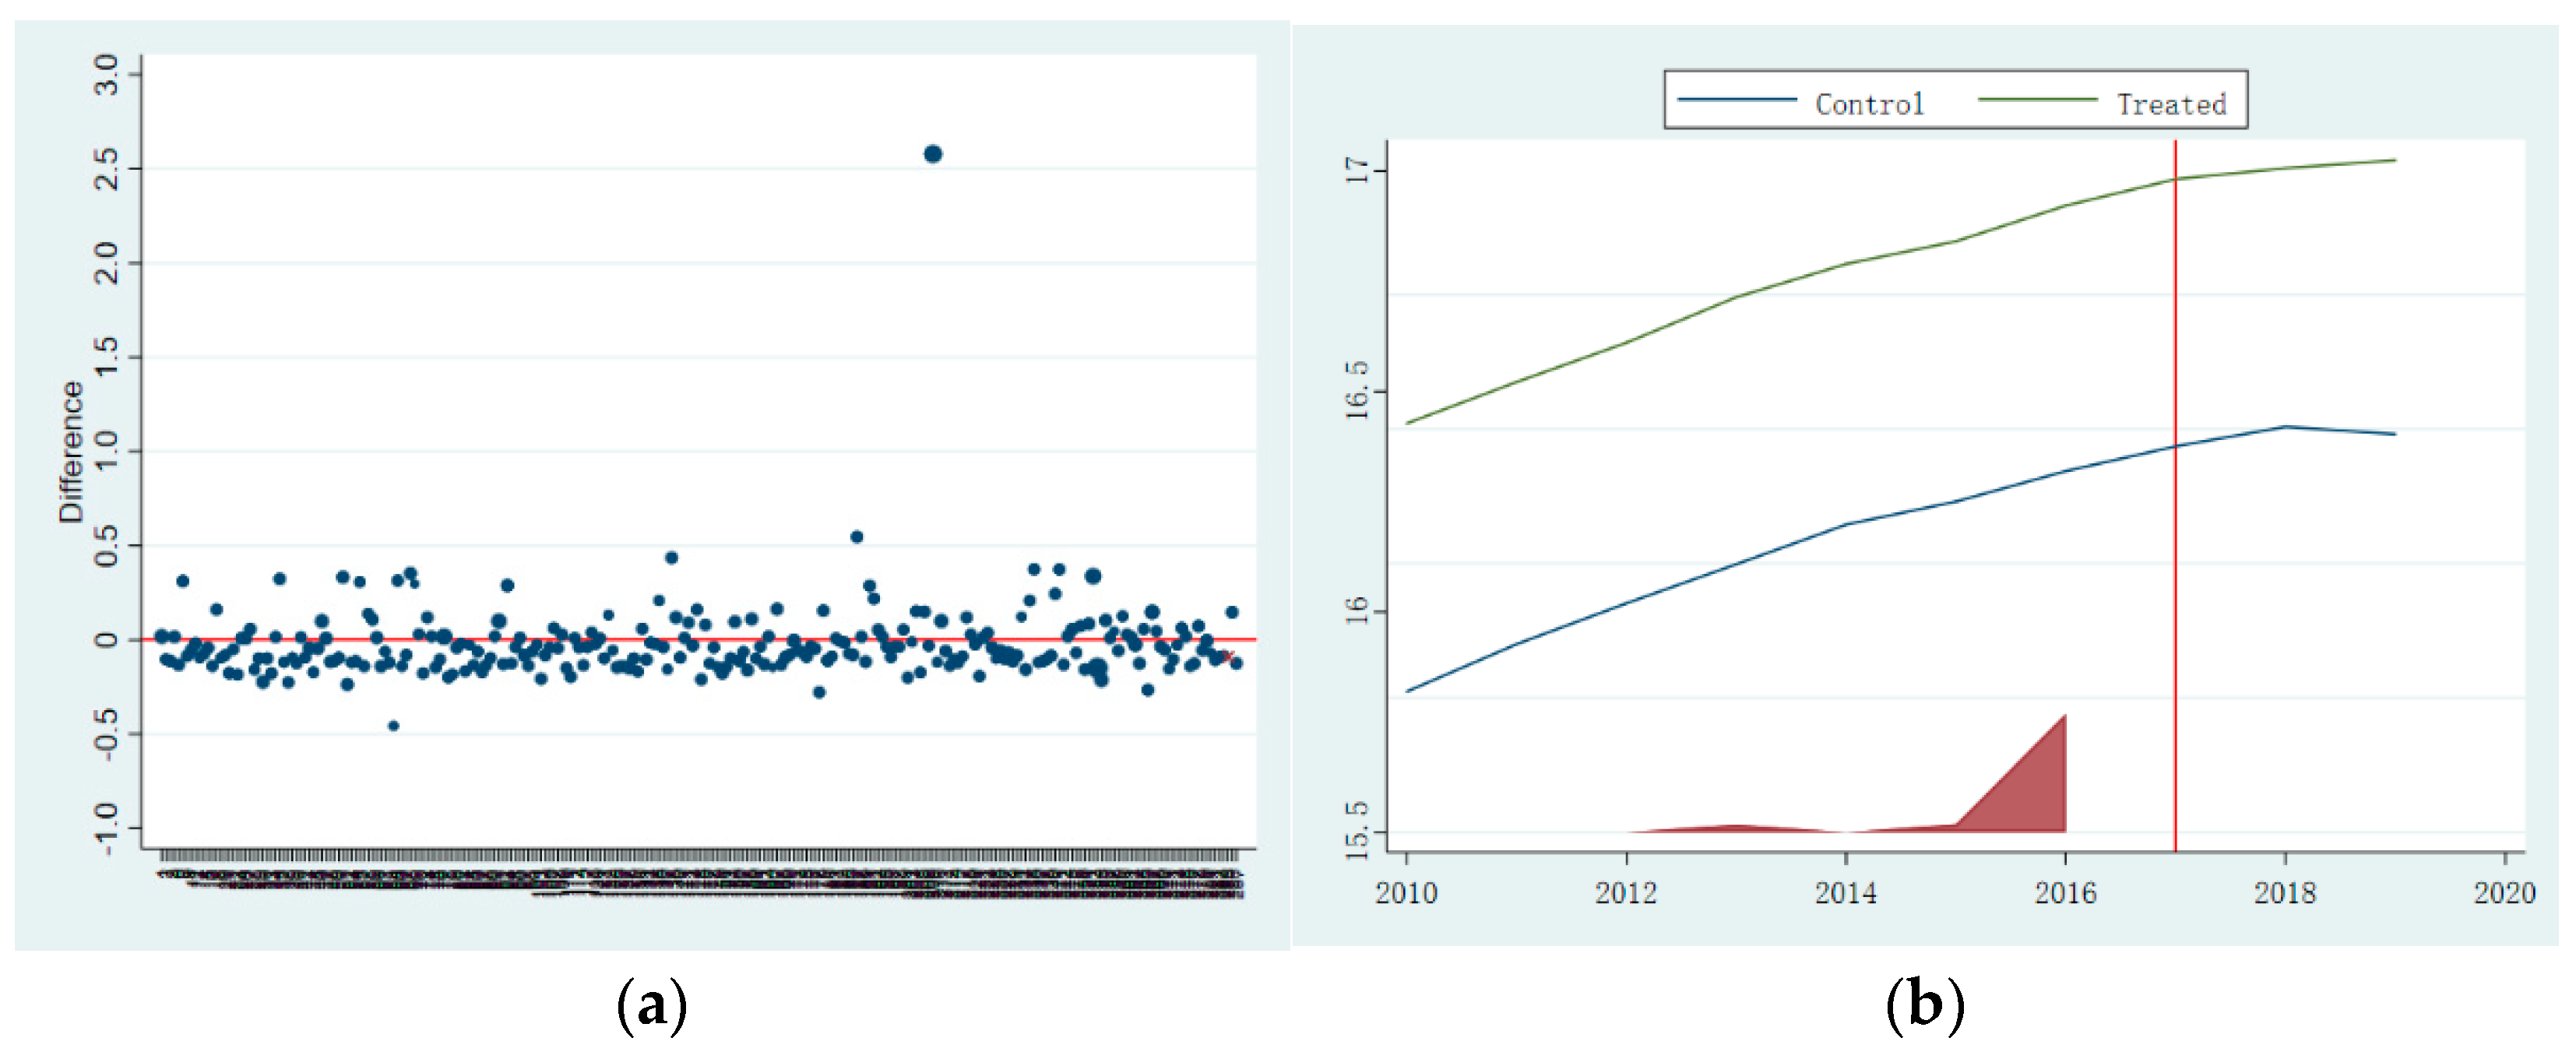
Task: Click the lowest scatter dot near -0.5
Action: (393, 726)
